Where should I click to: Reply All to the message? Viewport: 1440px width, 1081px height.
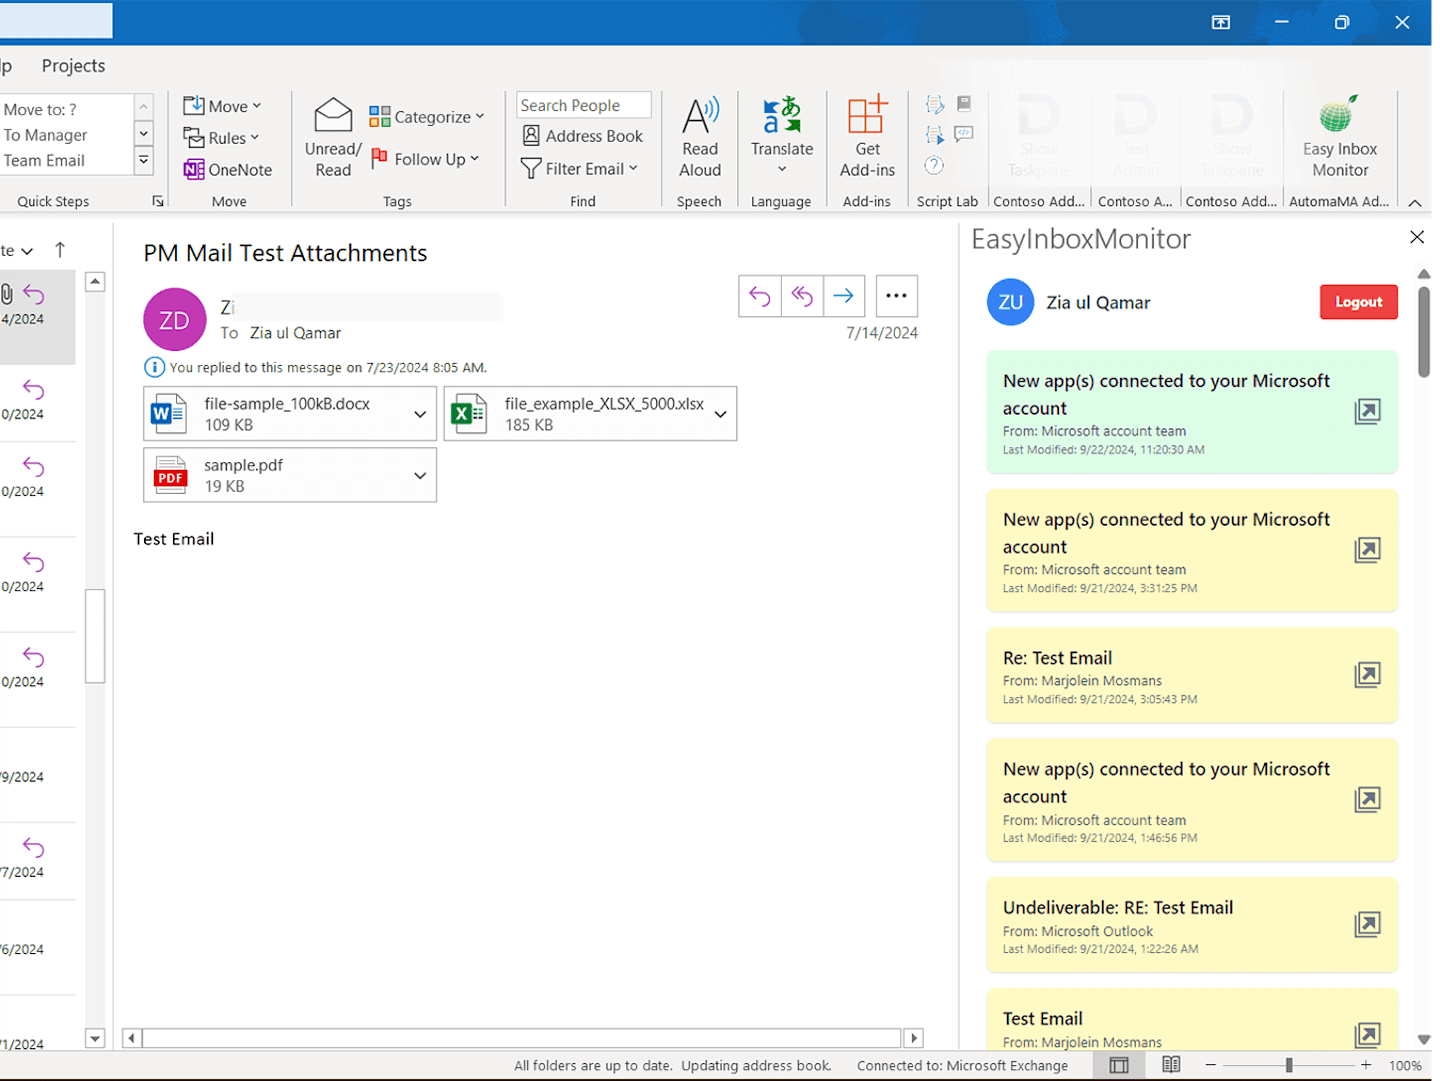tap(802, 296)
